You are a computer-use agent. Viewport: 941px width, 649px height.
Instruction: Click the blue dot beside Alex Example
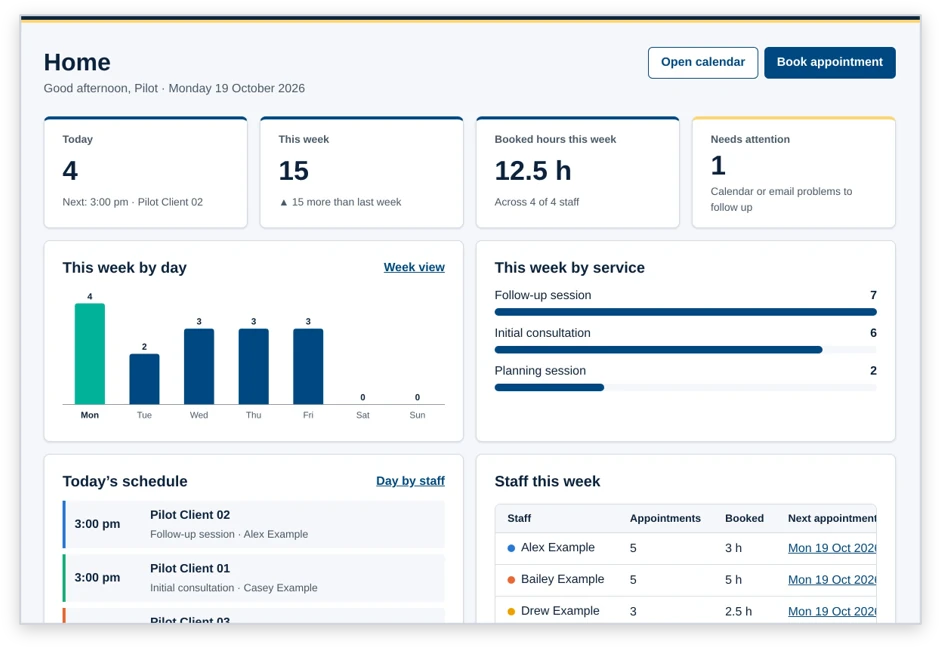511,548
